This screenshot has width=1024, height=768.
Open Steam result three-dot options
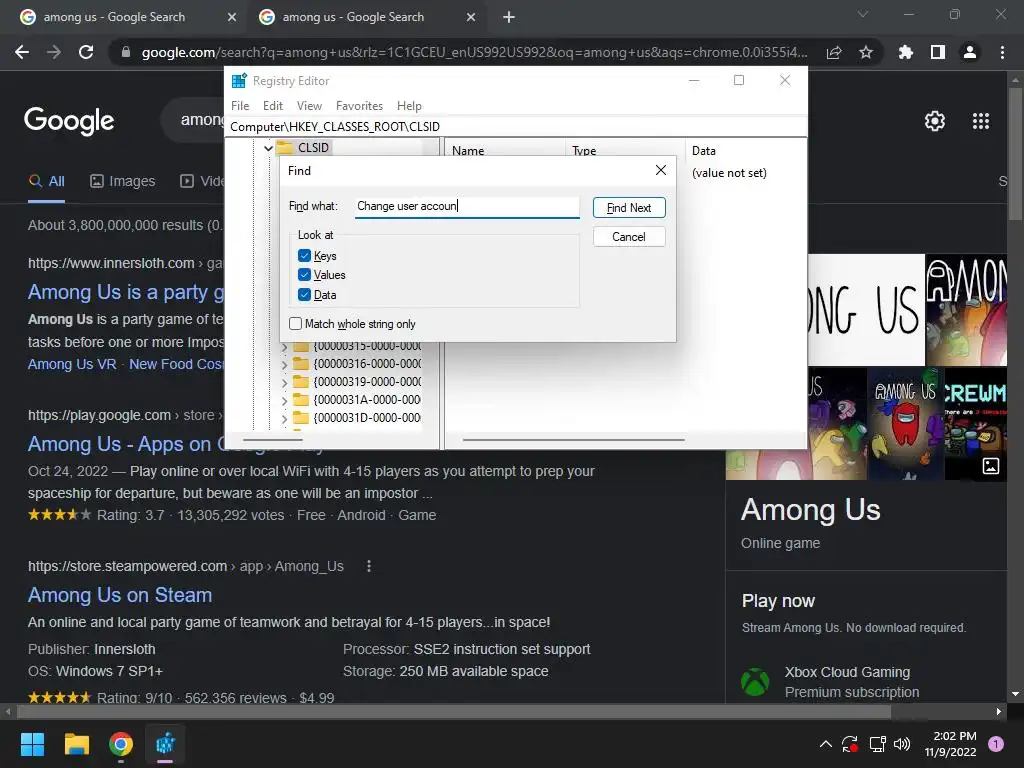(369, 566)
